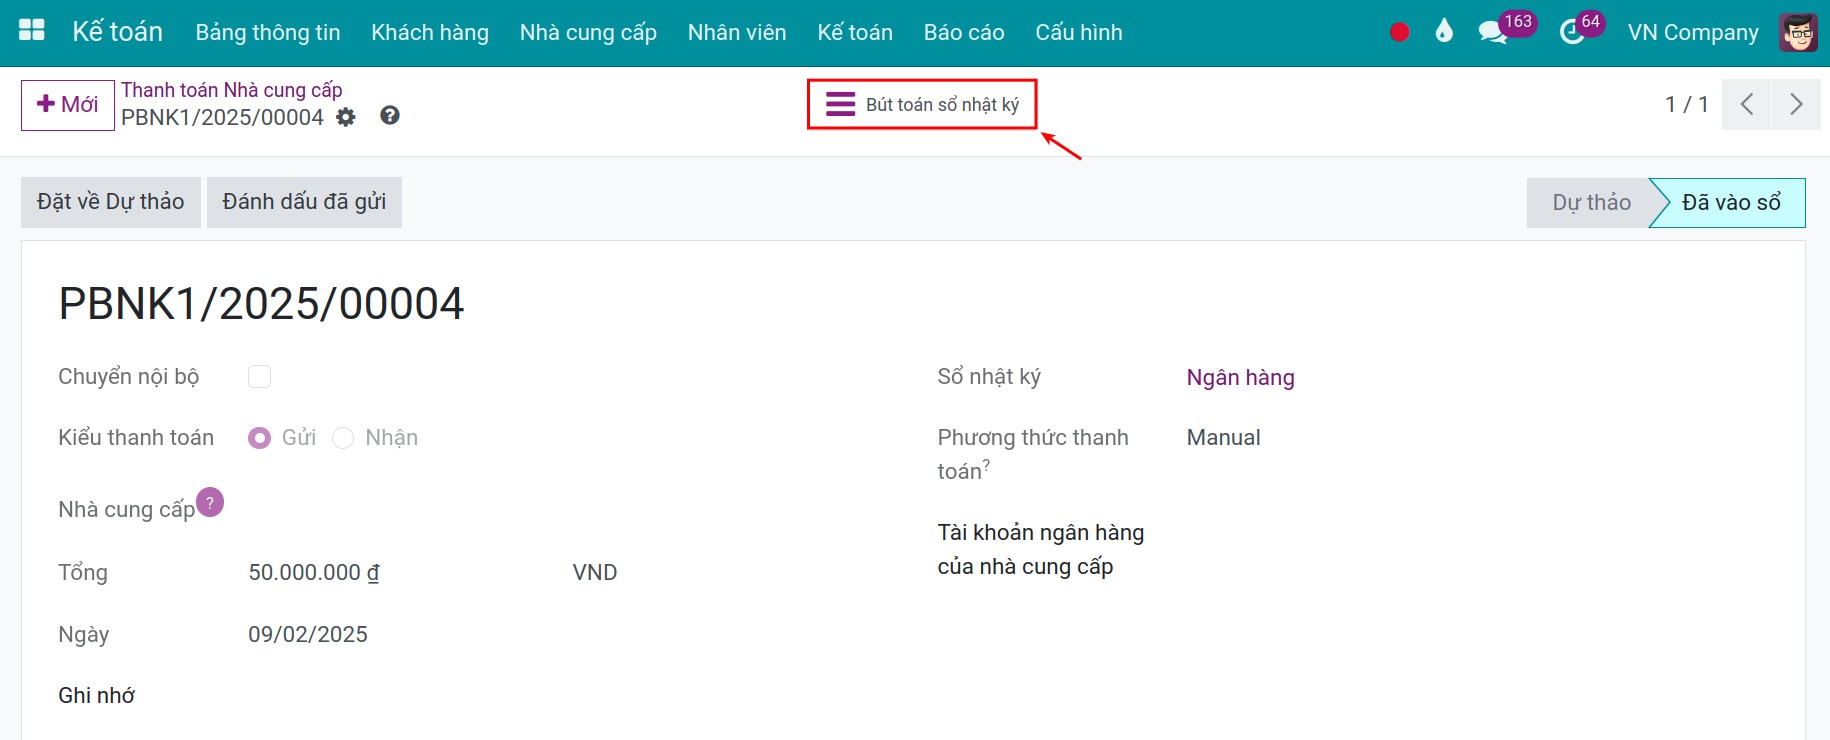Image resolution: width=1830 pixels, height=740 pixels.
Task: Click the pager counter 1 / 1
Action: click(1686, 104)
